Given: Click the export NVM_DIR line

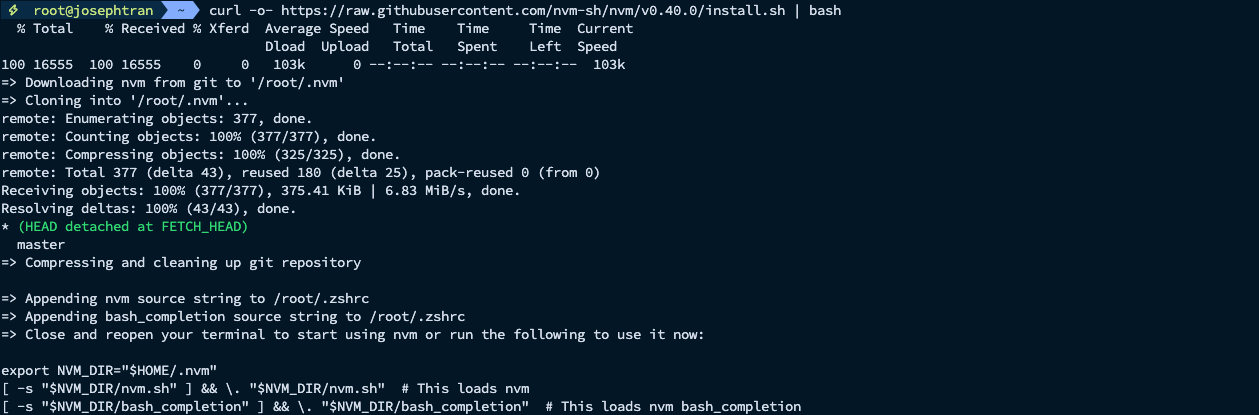Looking at the screenshot, I should (x=109, y=371).
